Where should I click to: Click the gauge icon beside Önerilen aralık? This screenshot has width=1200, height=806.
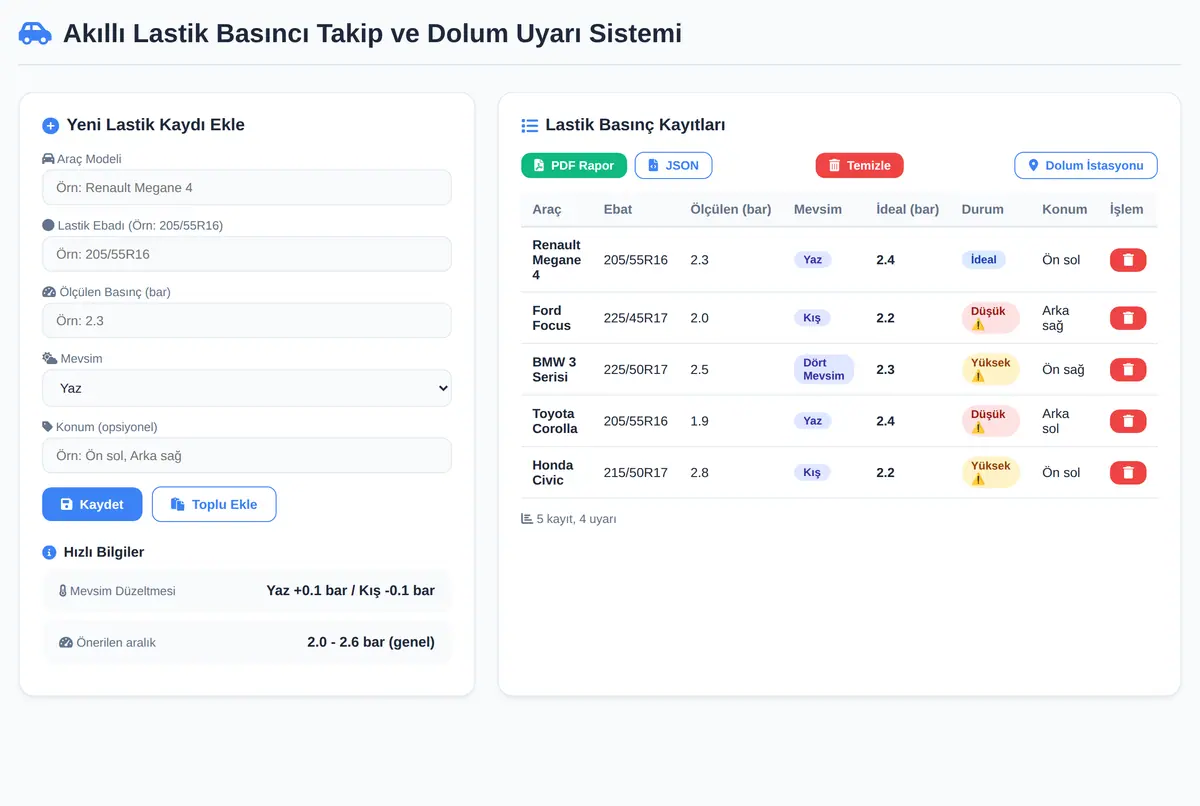point(66,642)
